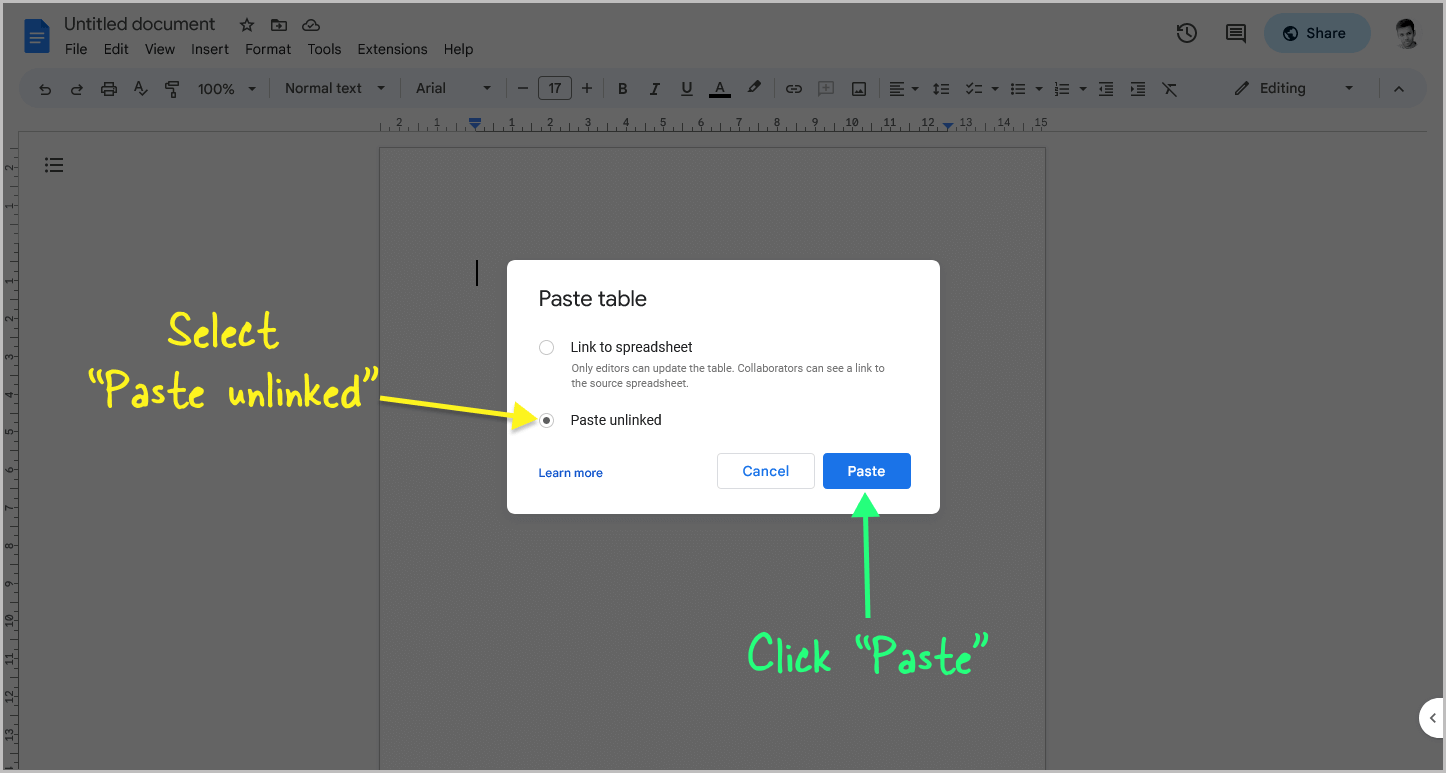Open the version history clock icon
The image size is (1446, 773).
1186,33
